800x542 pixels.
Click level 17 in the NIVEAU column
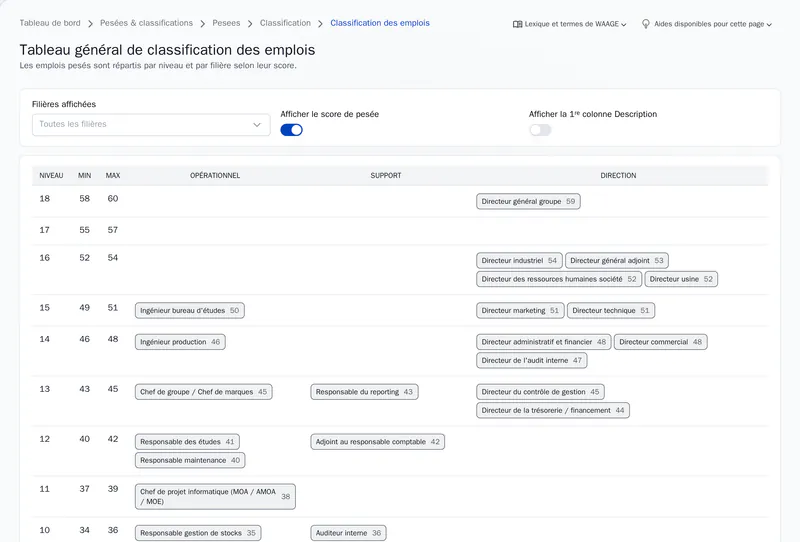[45, 230]
